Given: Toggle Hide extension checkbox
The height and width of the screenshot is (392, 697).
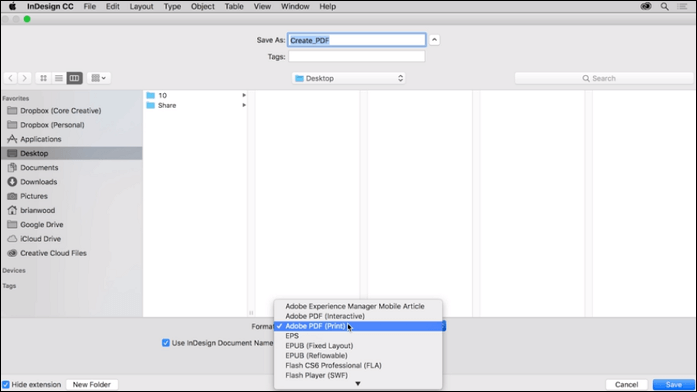Looking at the screenshot, I should pos(6,384).
